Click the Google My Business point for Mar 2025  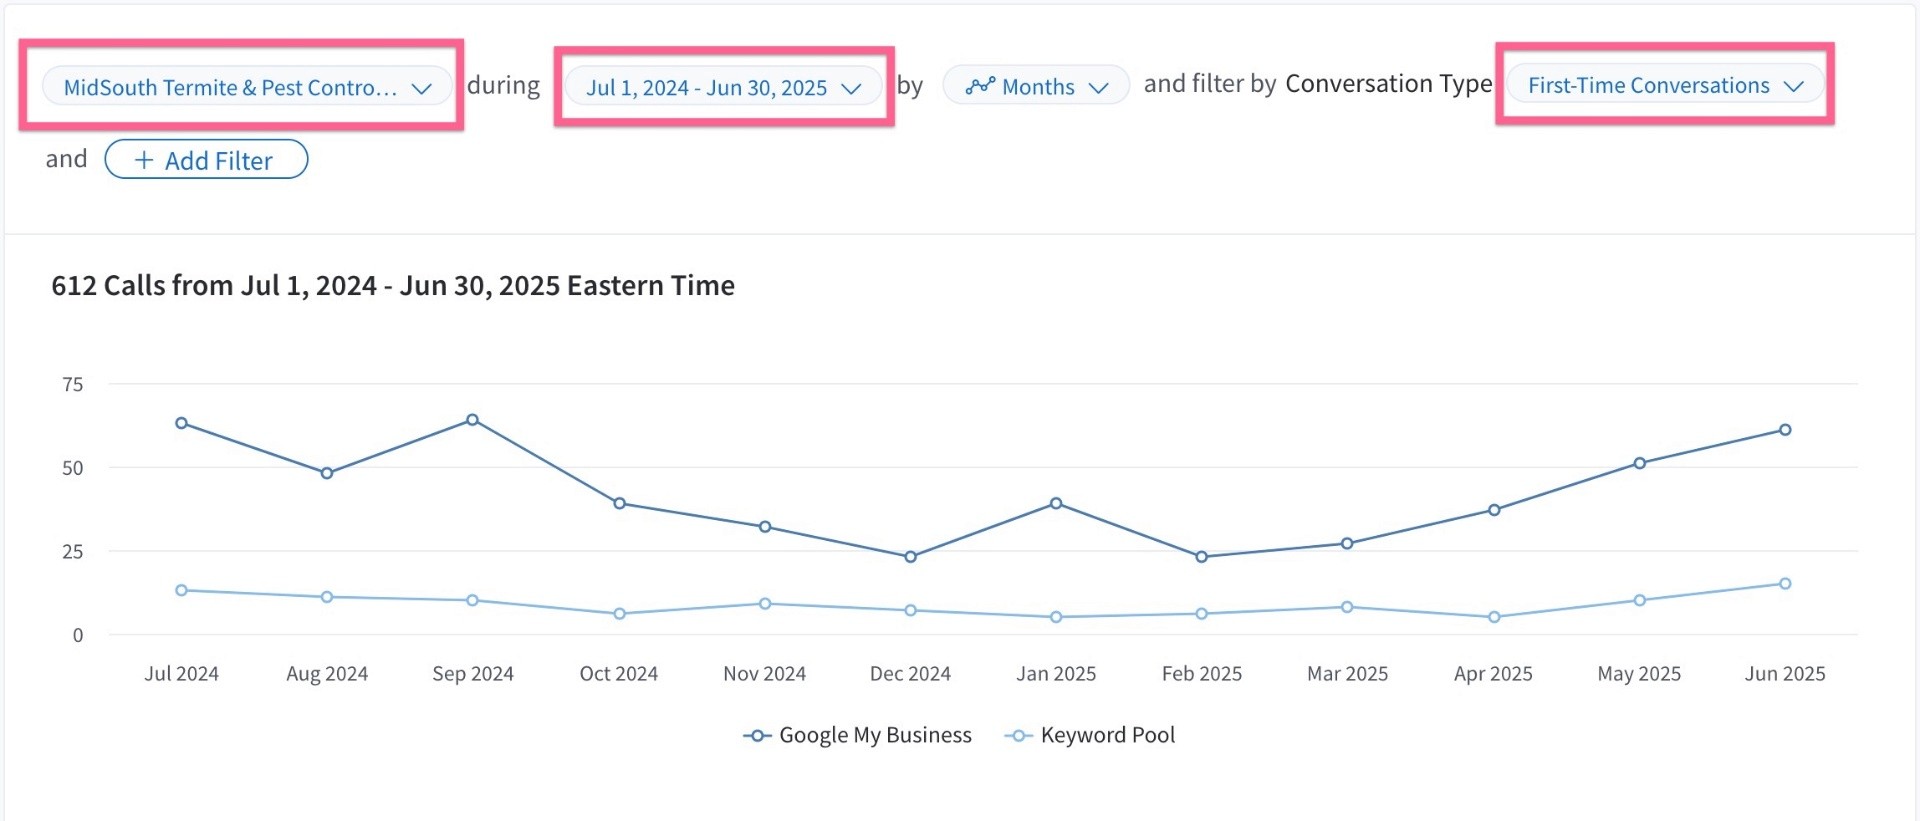pos(1347,543)
